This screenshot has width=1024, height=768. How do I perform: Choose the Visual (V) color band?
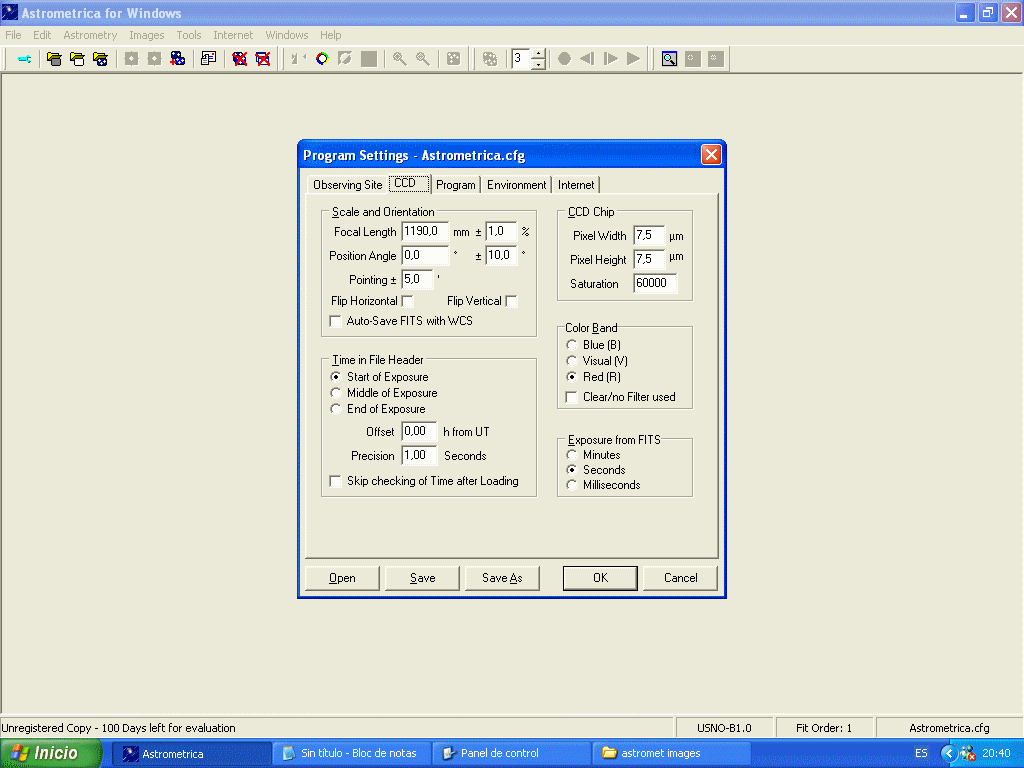571,360
